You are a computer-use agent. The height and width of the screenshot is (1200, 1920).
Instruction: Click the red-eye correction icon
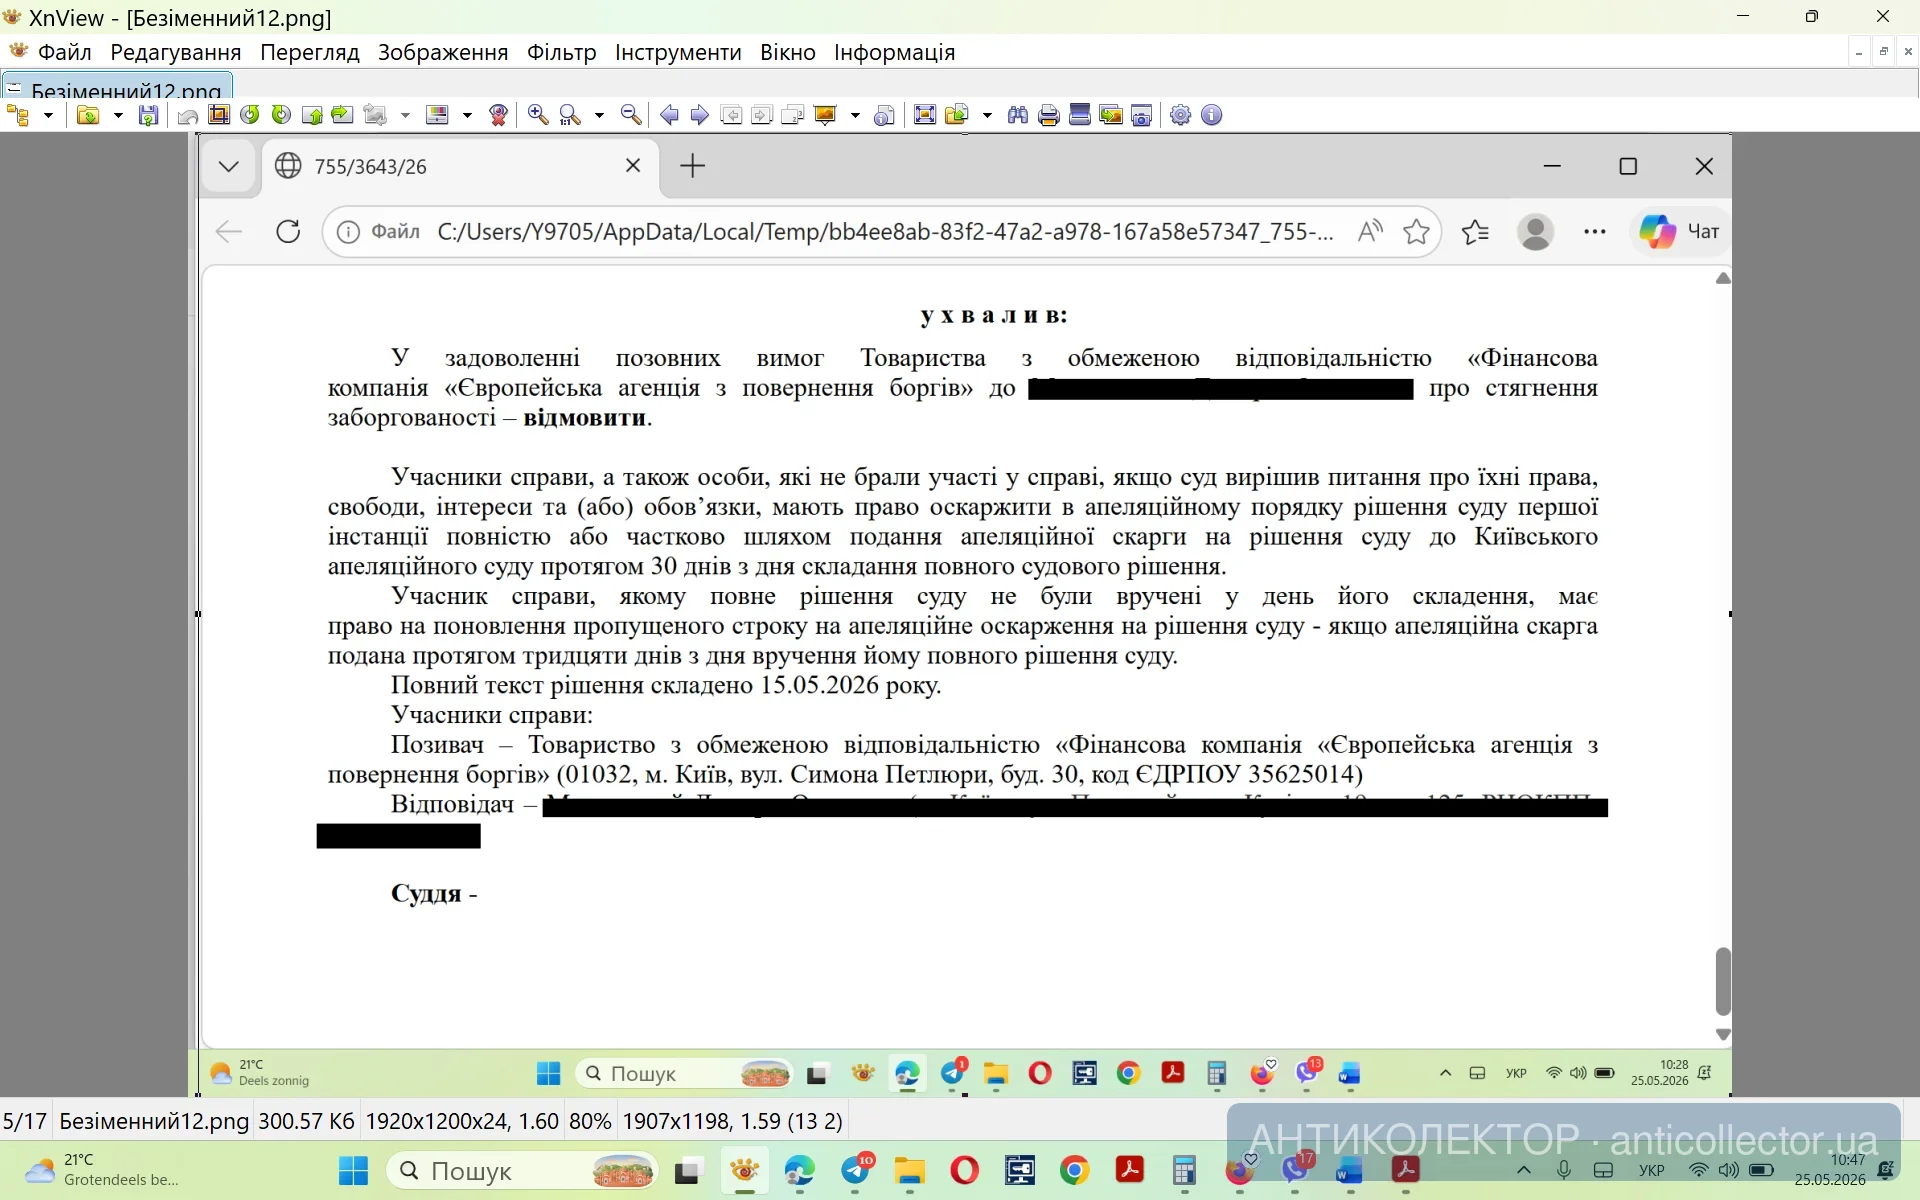[498, 115]
